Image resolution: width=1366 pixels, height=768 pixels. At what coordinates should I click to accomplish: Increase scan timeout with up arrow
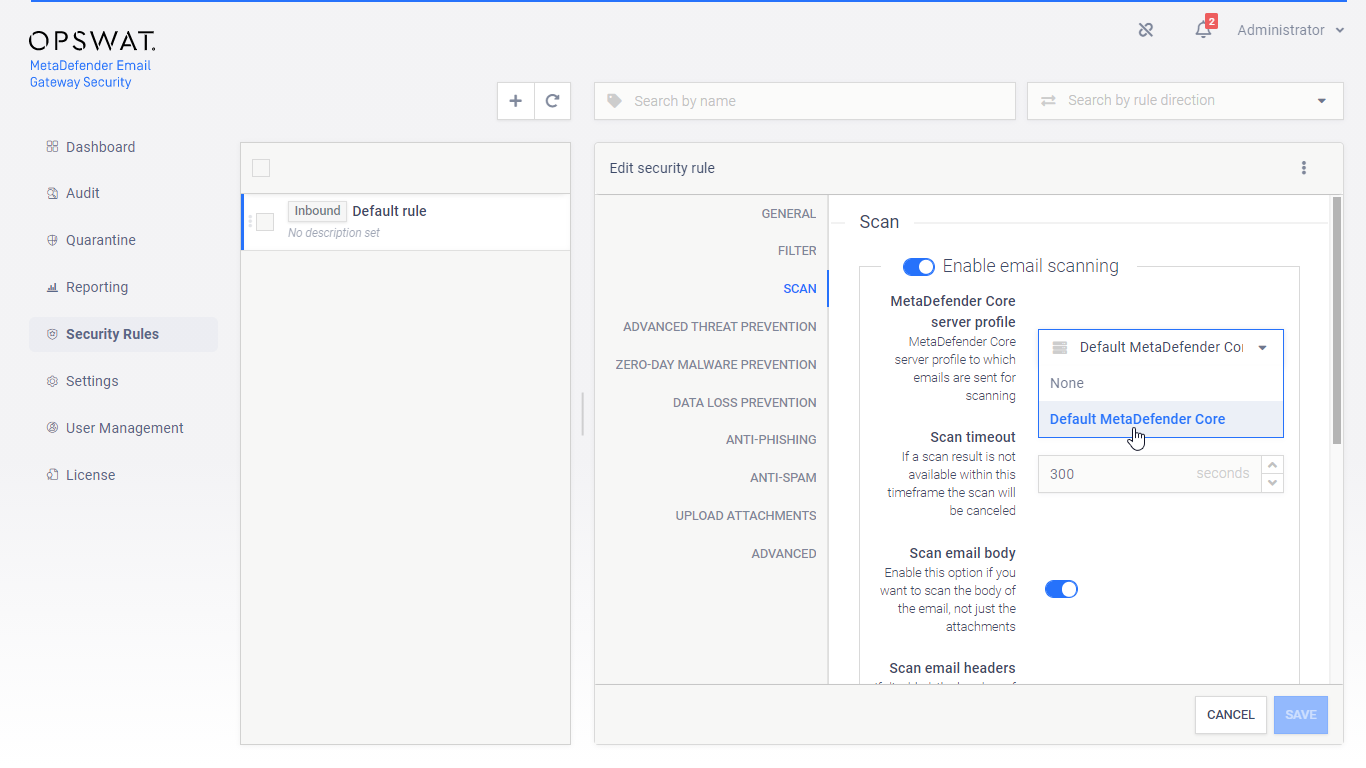tap(1272, 465)
